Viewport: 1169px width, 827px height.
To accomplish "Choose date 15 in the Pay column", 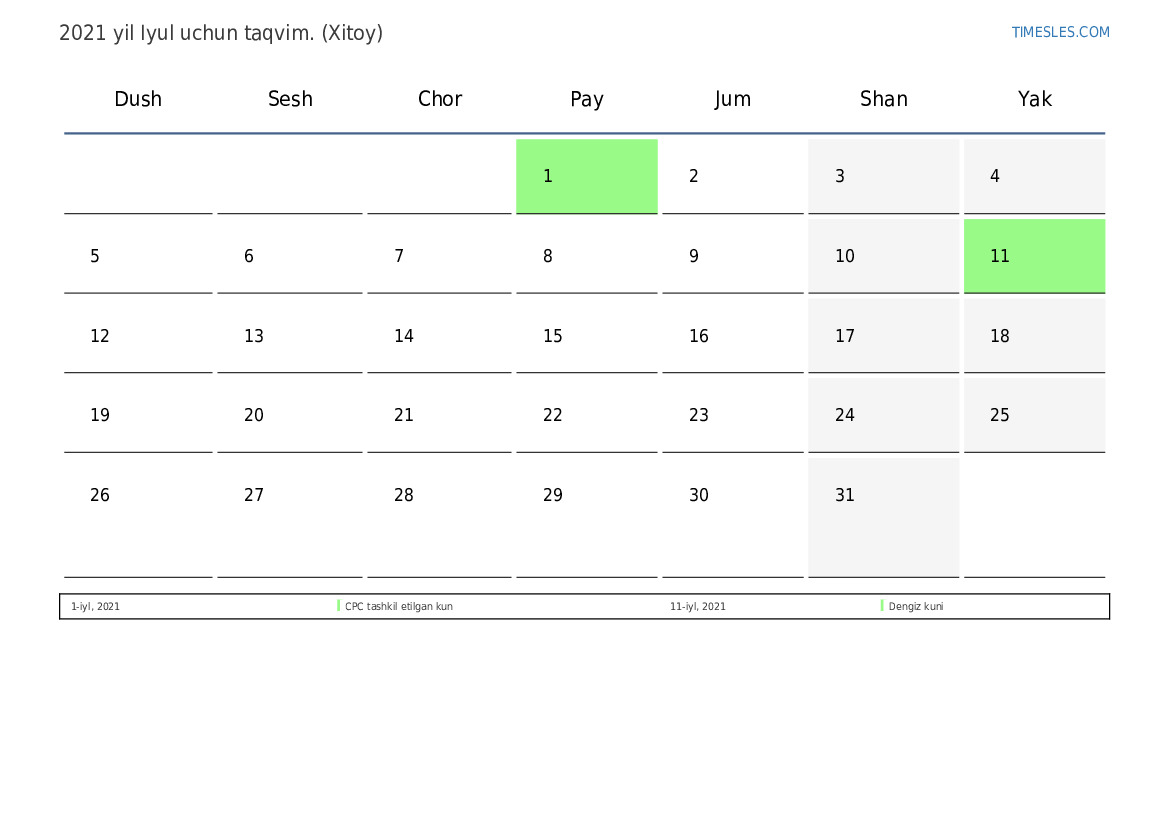I will point(586,336).
